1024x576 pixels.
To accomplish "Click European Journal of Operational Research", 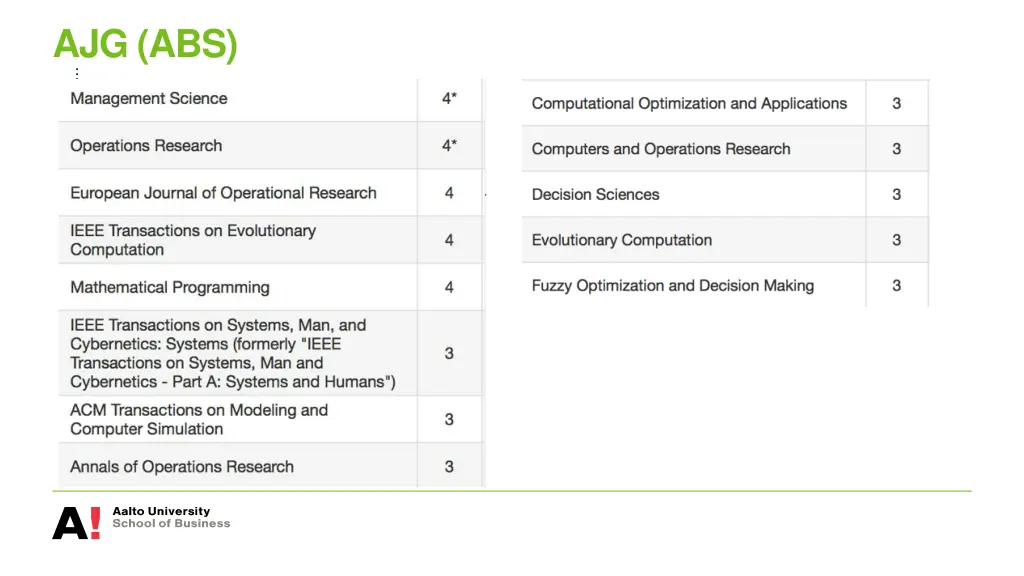I will pyautogui.click(x=223, y=193).
